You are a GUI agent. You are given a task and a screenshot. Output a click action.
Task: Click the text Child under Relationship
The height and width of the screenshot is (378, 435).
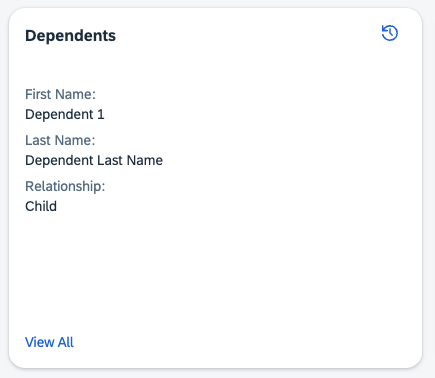tap(41, 206)
